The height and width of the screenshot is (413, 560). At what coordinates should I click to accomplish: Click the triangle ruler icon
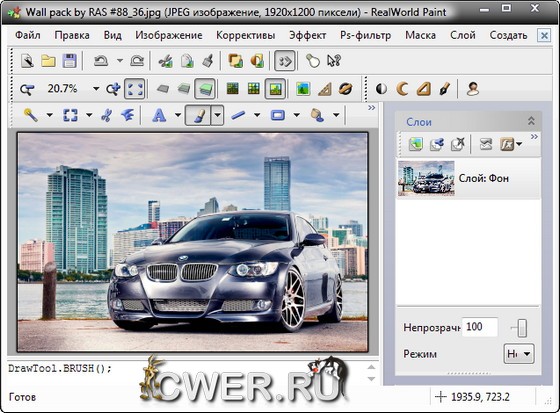pos(324,89)
